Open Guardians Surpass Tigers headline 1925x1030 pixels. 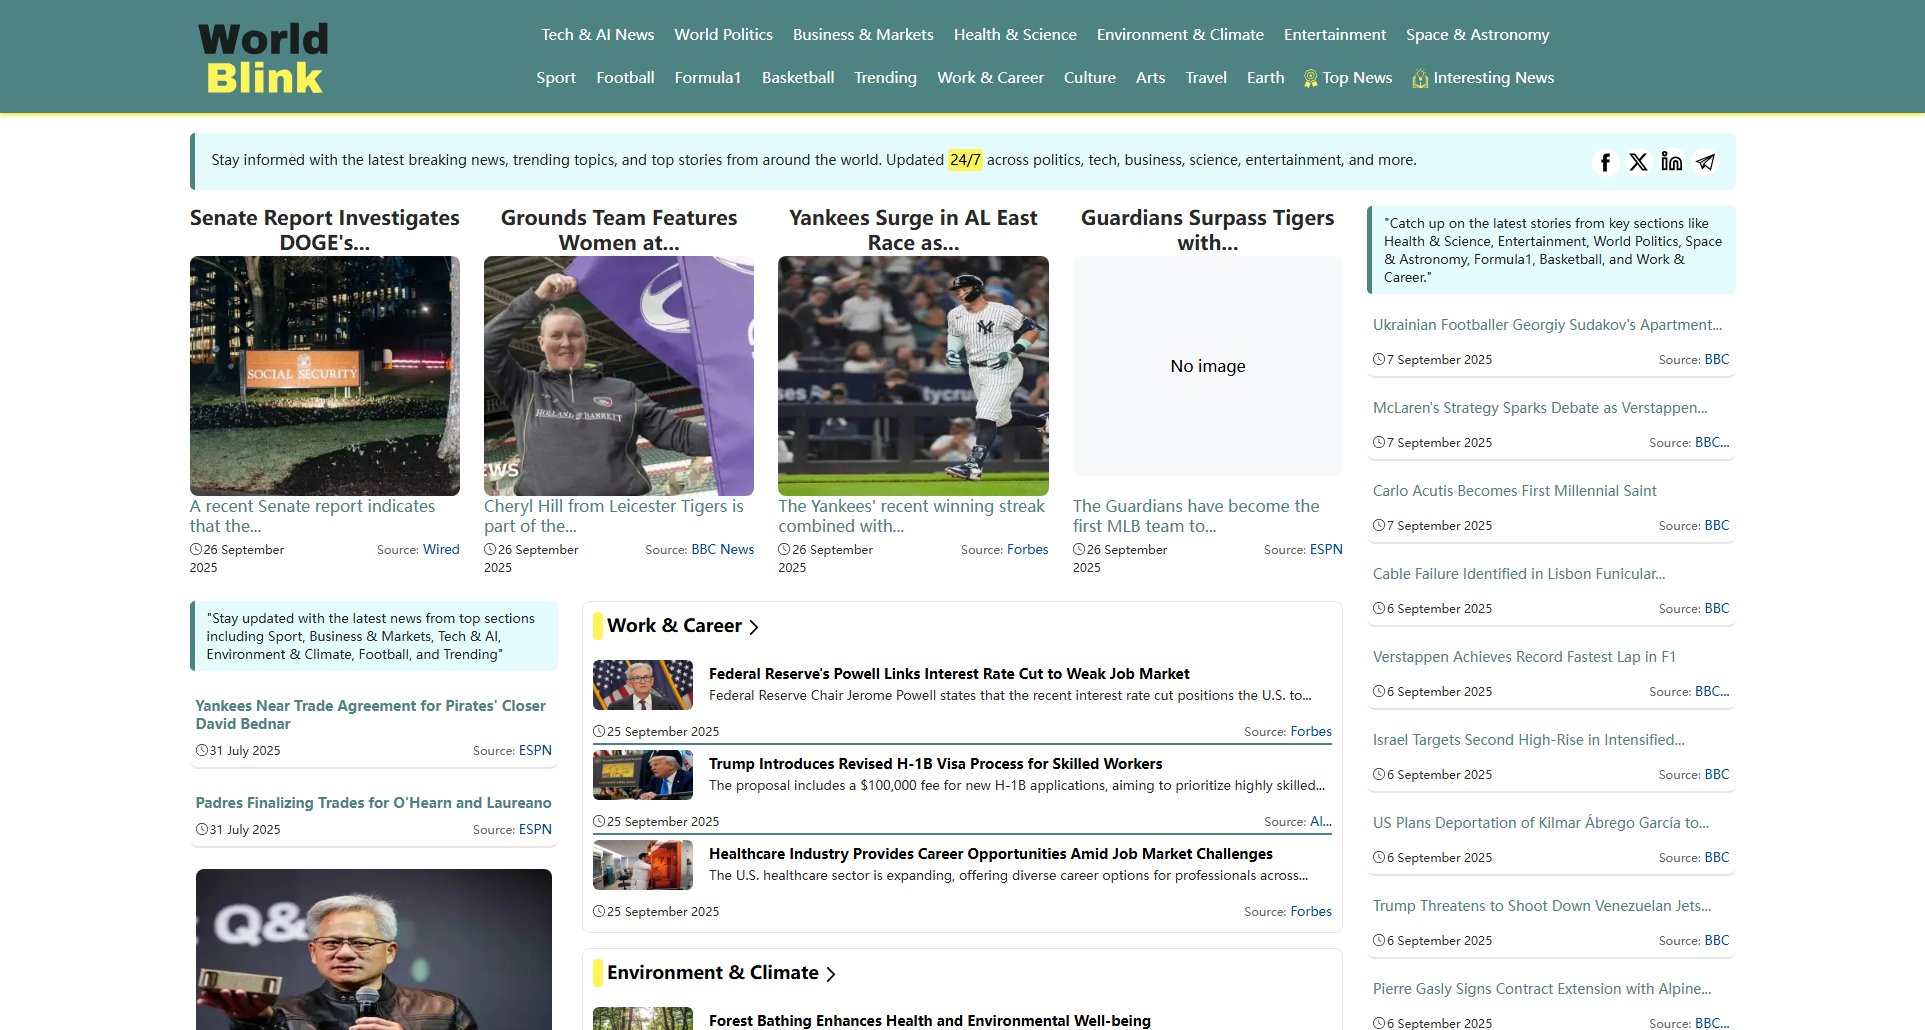coord(1208,230)
